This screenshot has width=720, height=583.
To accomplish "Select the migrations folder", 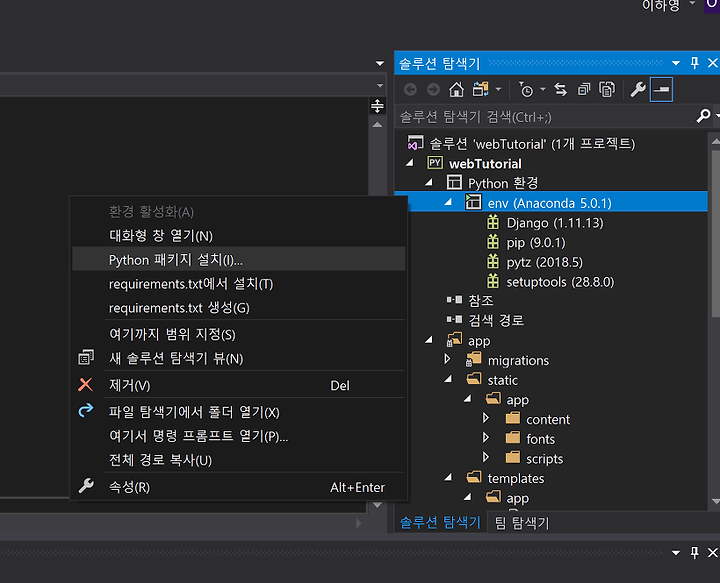I will coord(518,361).
